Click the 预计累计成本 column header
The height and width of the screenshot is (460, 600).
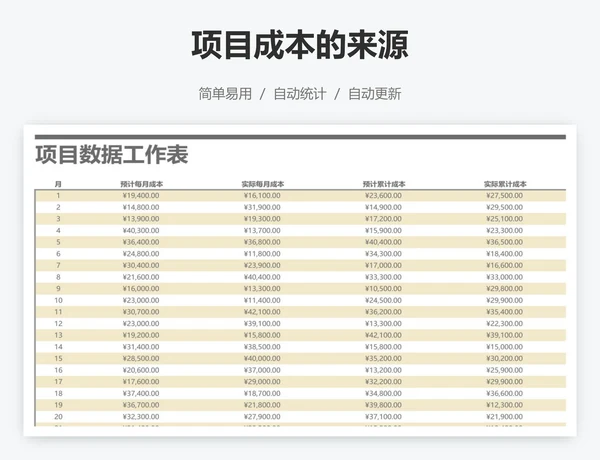[384, 184]
